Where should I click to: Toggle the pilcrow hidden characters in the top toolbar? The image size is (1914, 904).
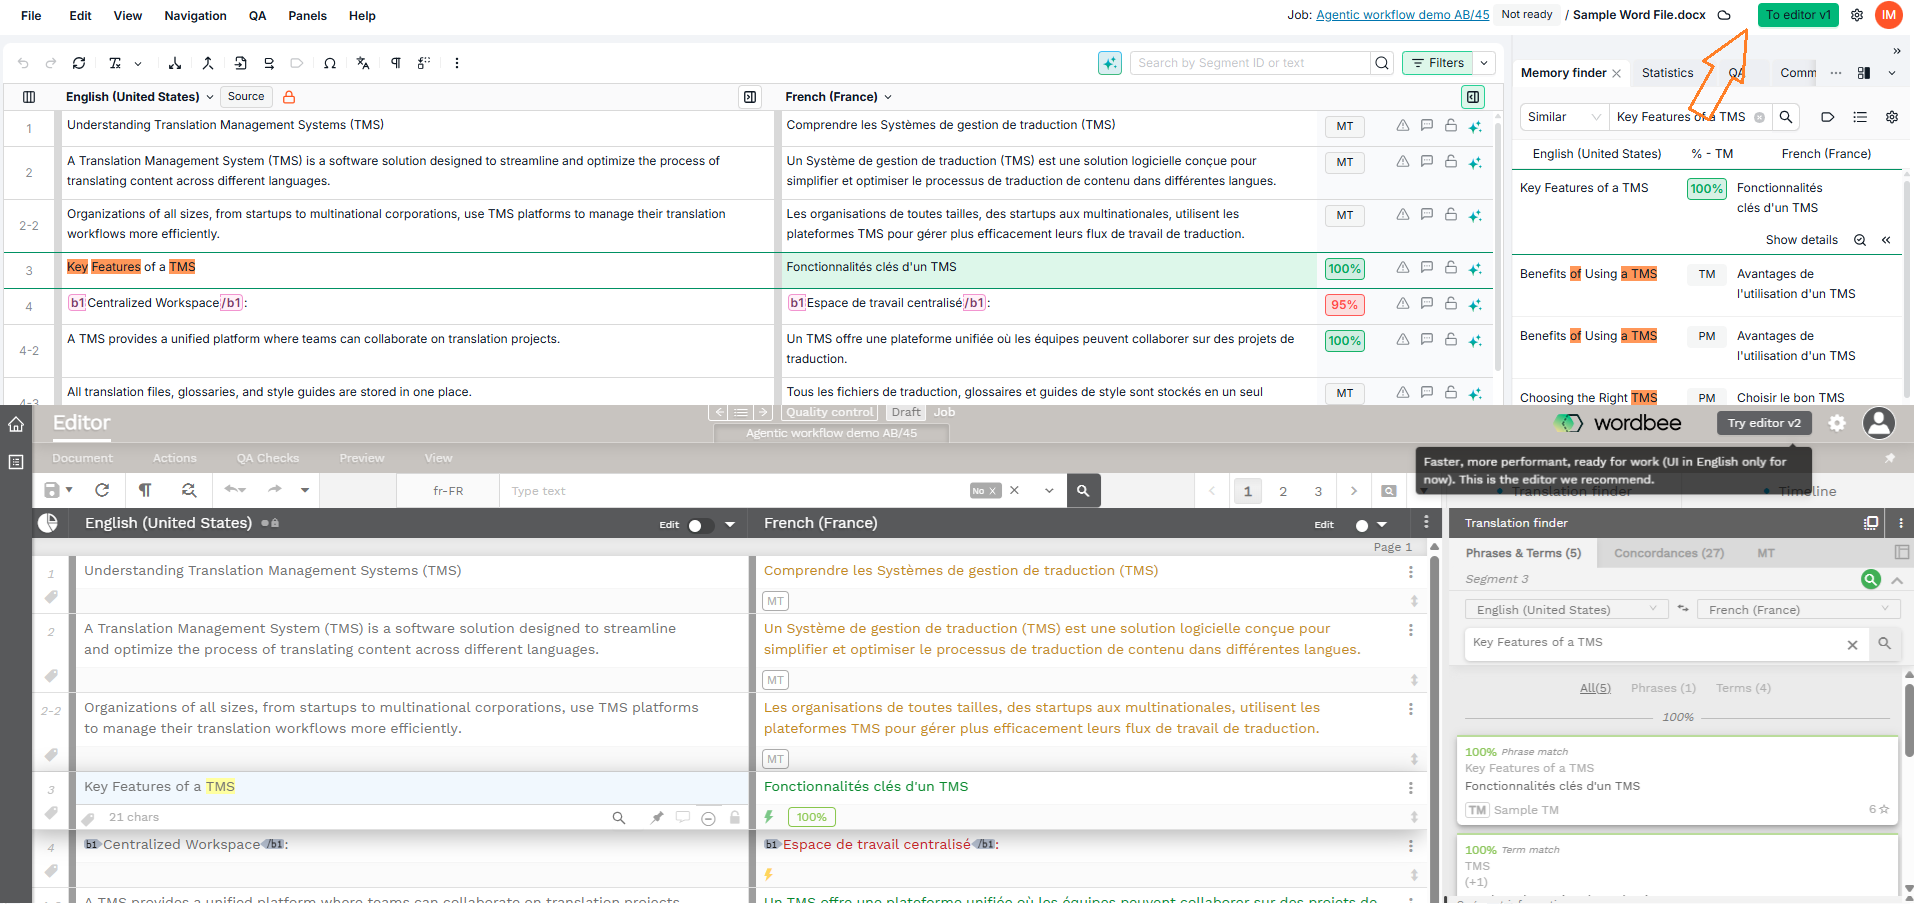point(396,63)
